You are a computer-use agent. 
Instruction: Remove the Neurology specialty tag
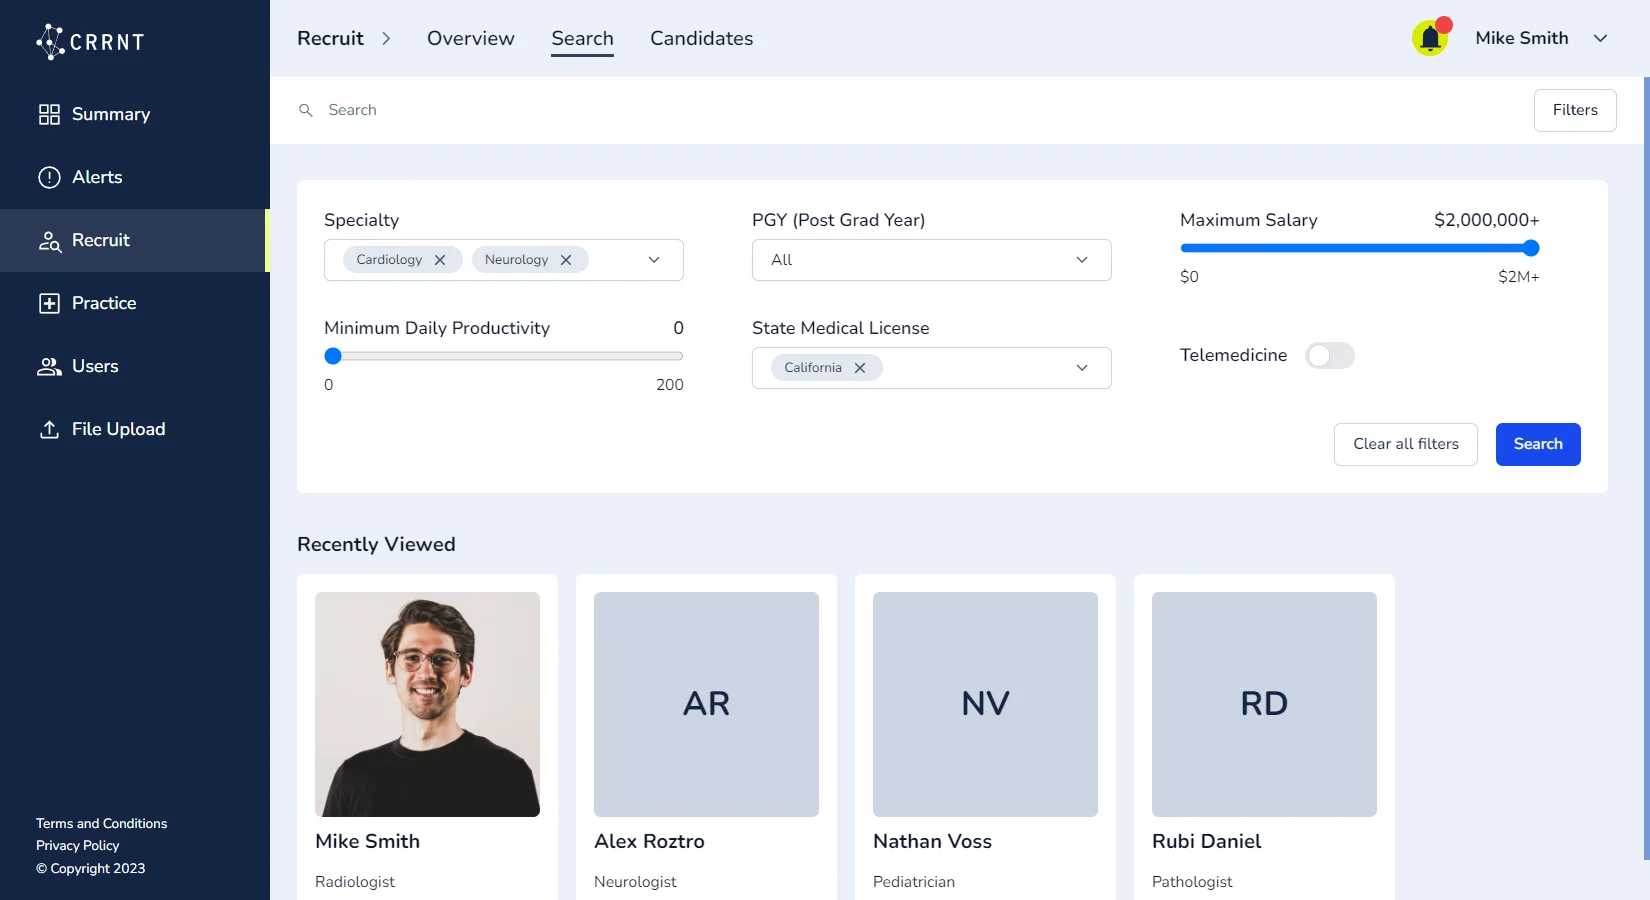point(566,260)
